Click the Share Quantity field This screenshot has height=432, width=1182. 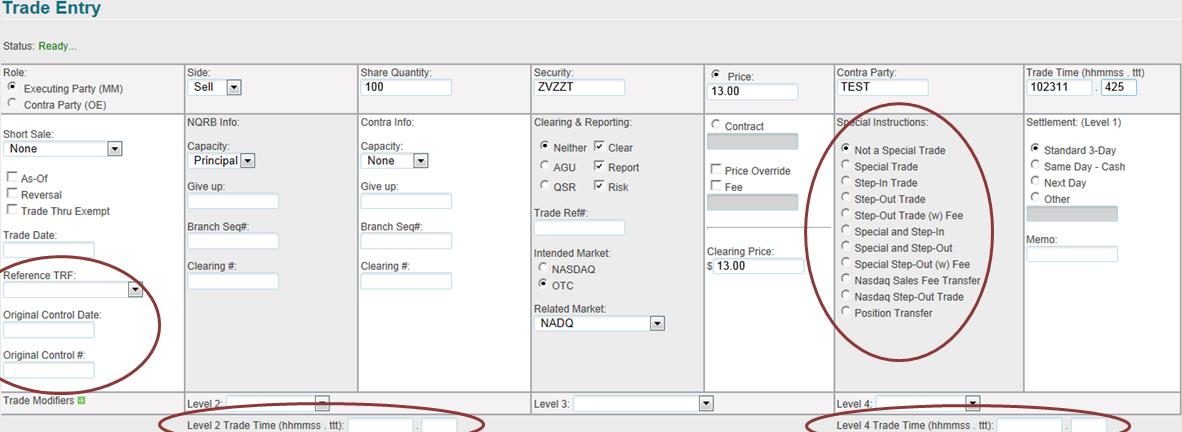click(406, 87)
